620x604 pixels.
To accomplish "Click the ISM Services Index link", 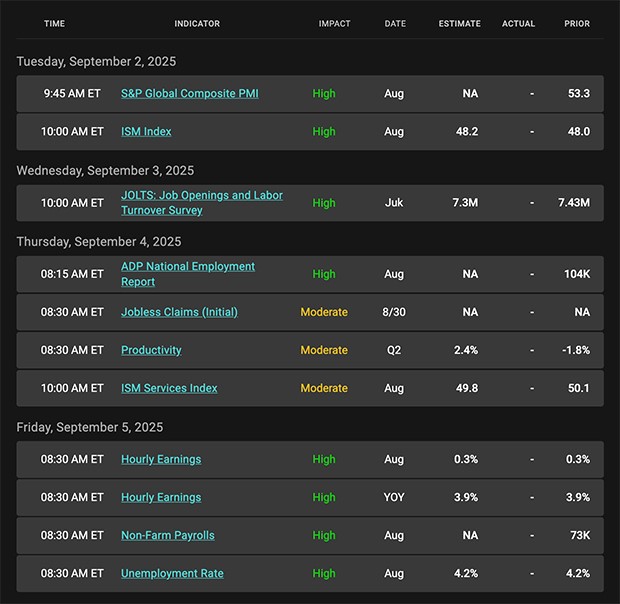I will tap(169, 388).
